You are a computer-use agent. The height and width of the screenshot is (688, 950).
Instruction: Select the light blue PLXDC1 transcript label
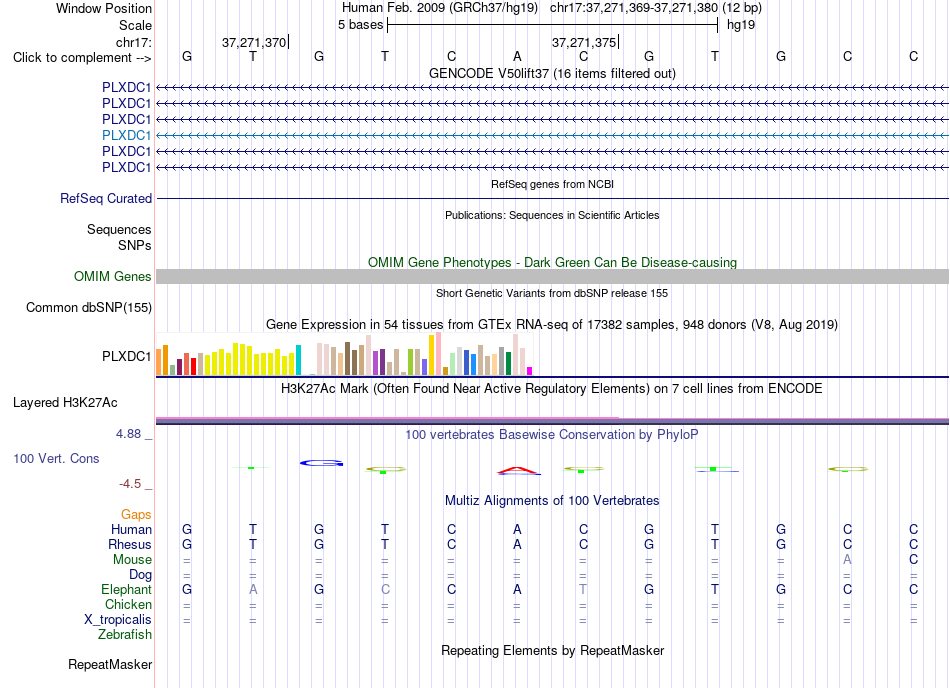(126, 135)
